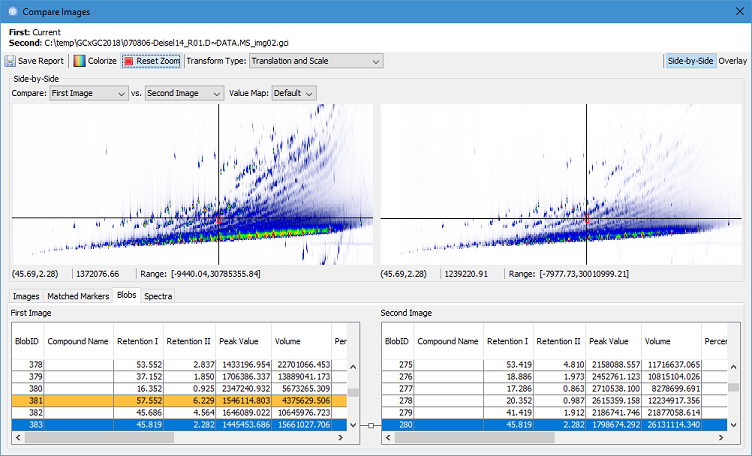Open the Matched Markers tab

click(x=78, y=296)
